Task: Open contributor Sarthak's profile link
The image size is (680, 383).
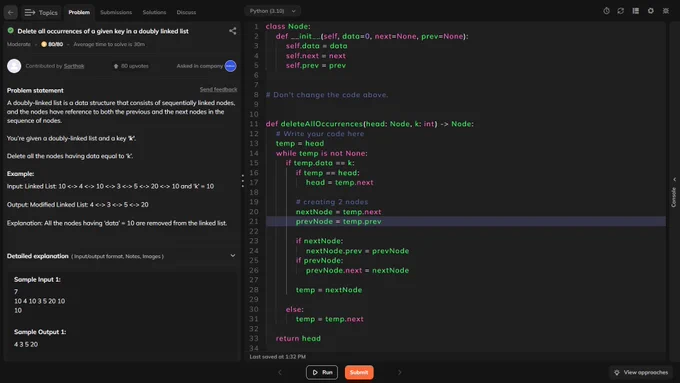Action: tap(74, 66)
